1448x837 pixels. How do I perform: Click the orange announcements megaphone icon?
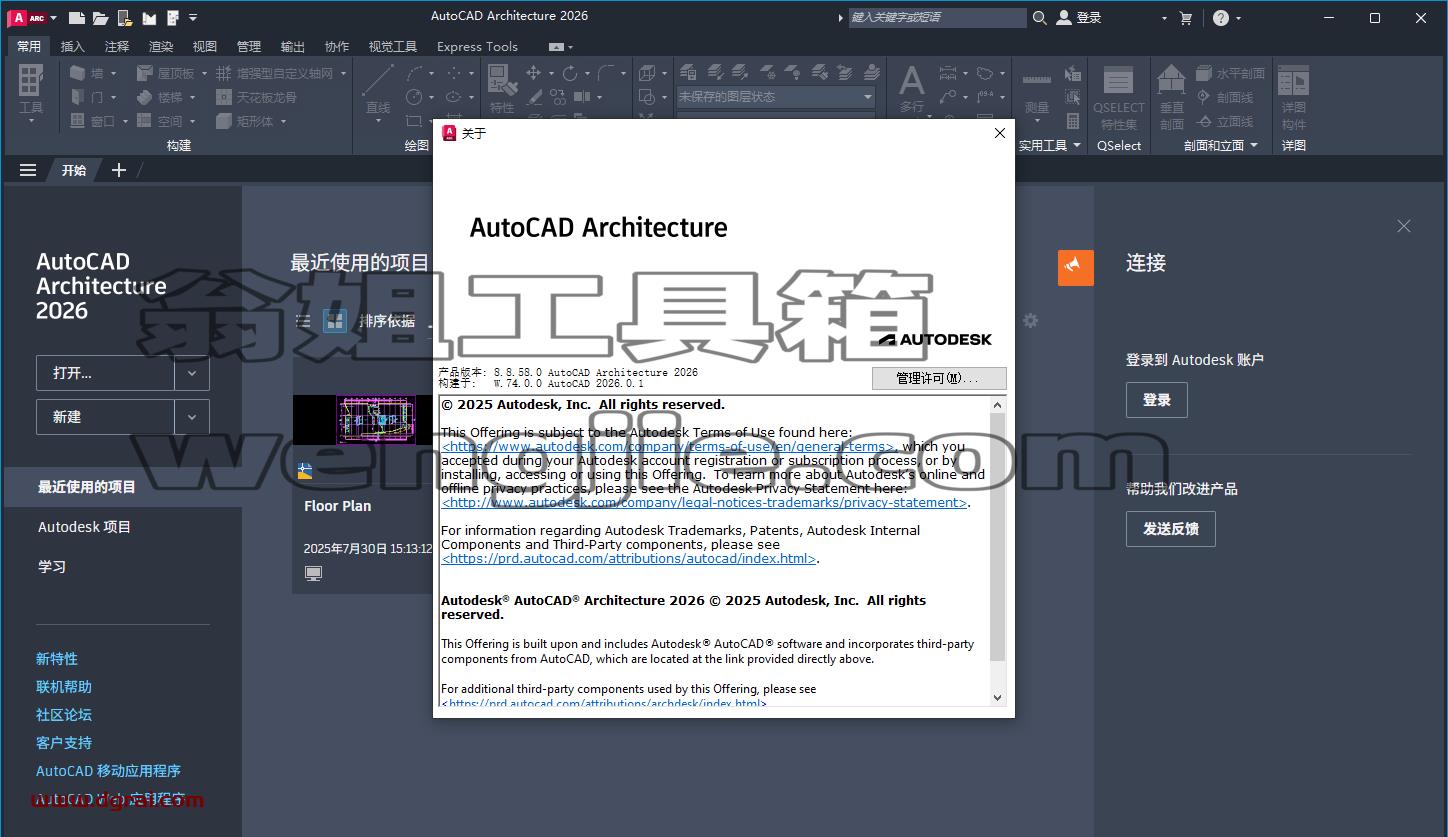point(1076,267)
